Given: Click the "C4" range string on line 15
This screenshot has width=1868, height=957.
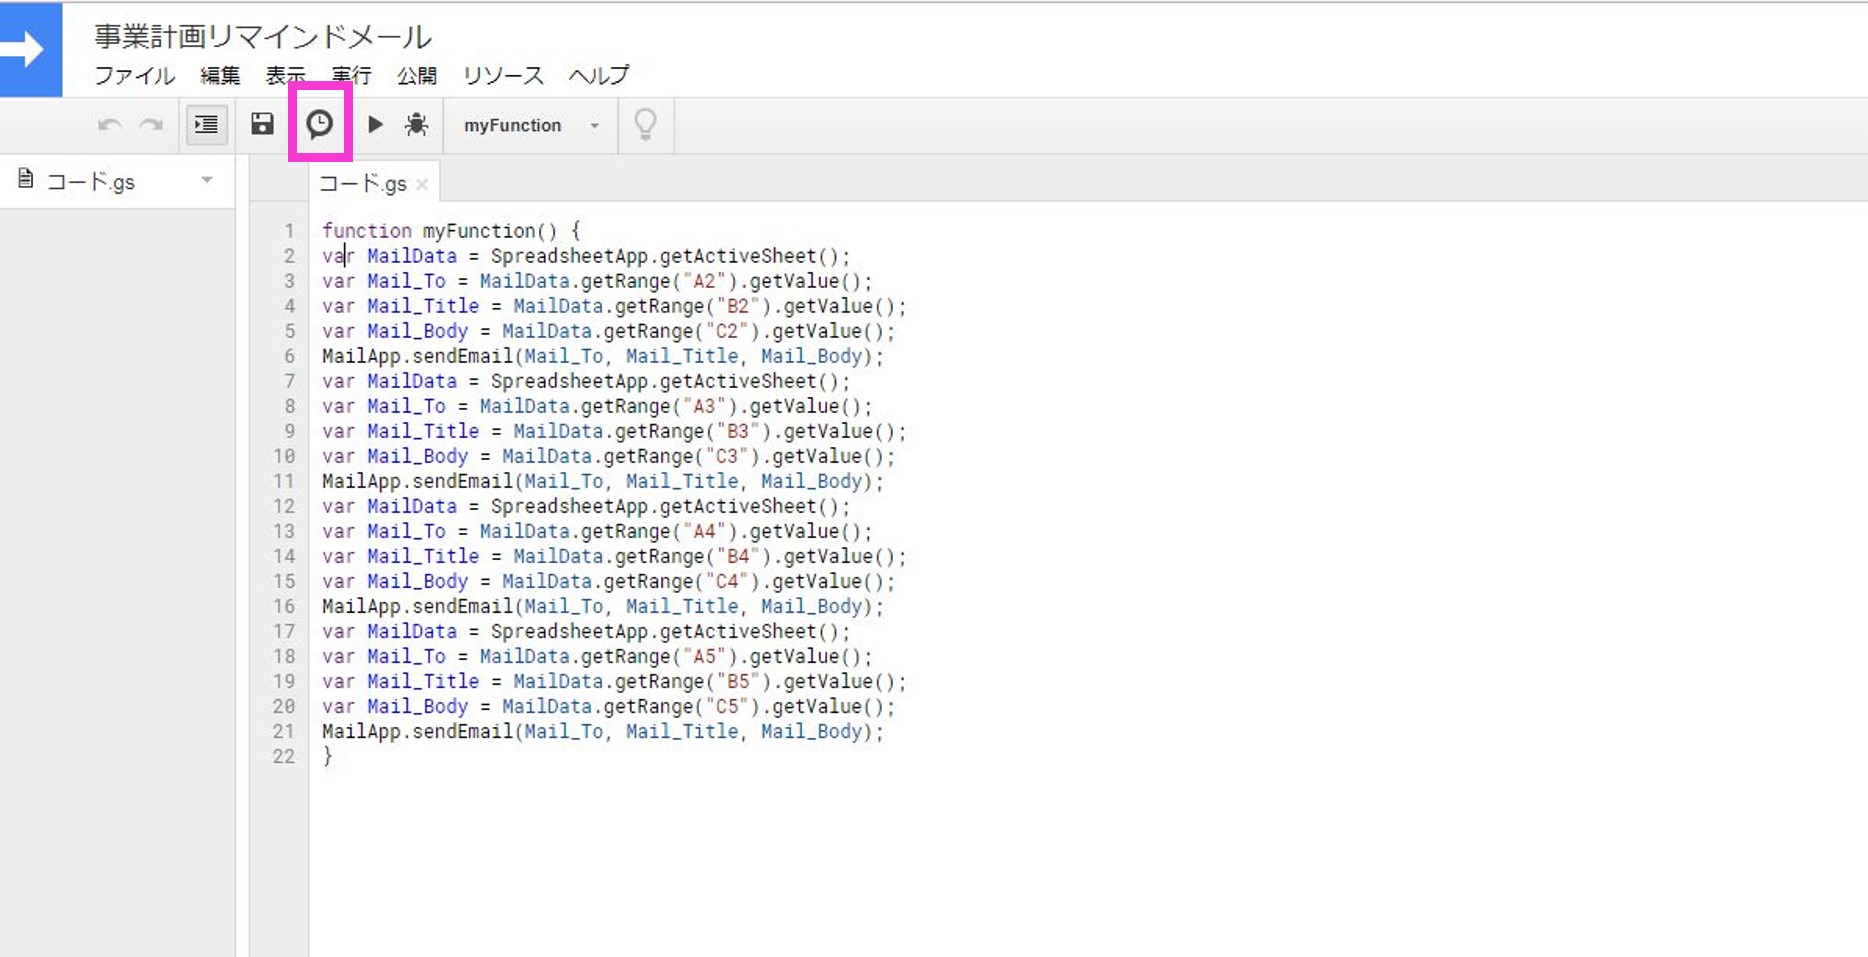Looking at the screenshot, I should tap(727, 581).
